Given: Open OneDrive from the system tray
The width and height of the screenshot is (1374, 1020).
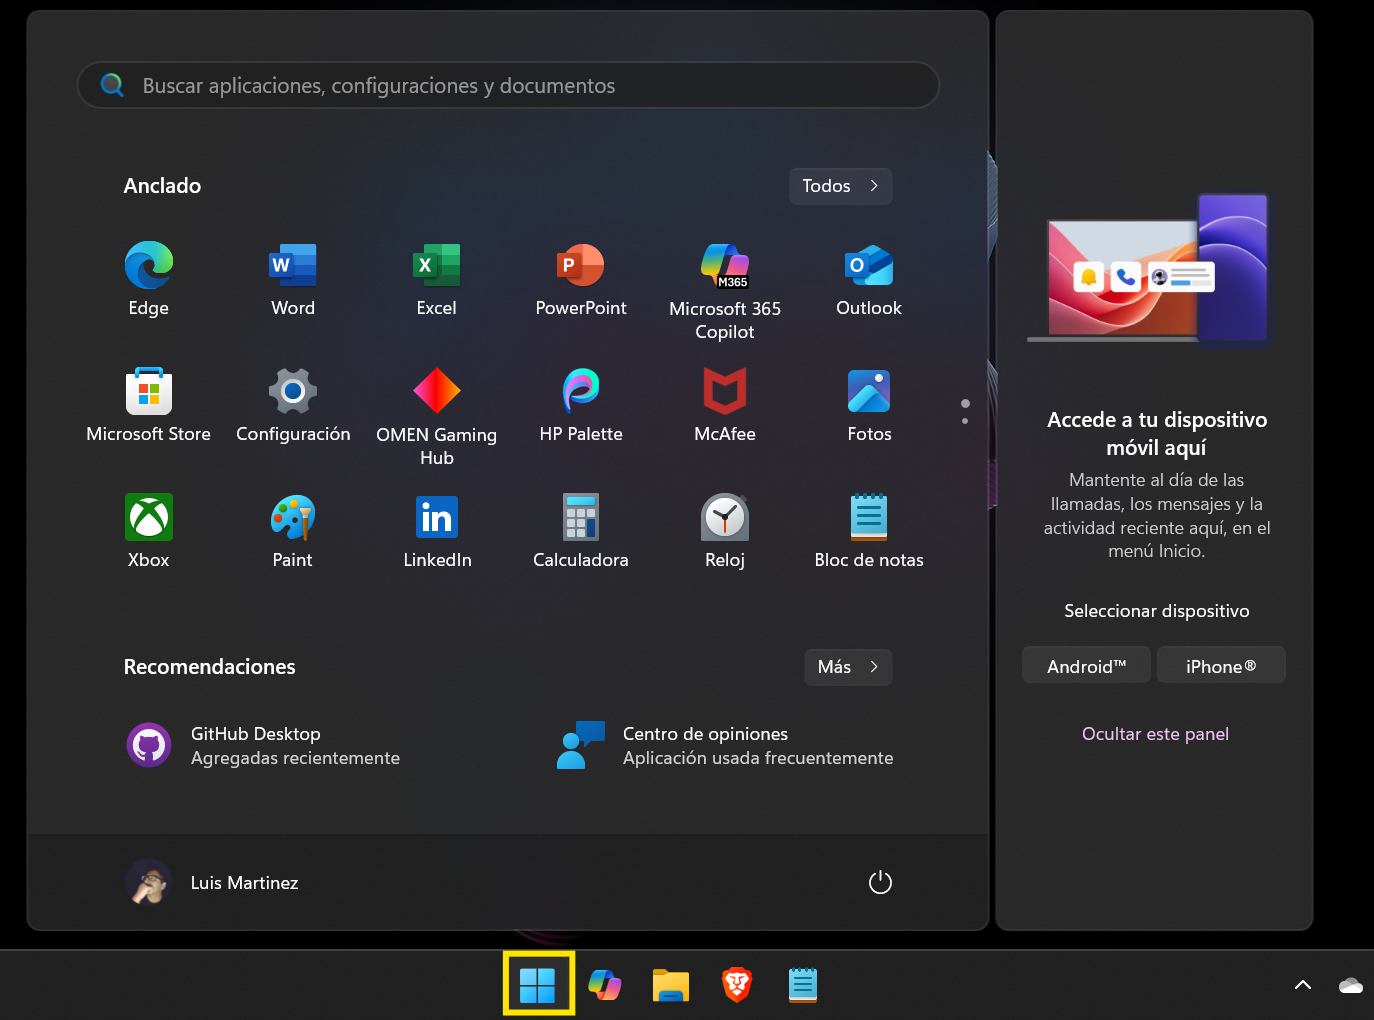Looking at the screenshot, I should click(x=1349, y=984).
